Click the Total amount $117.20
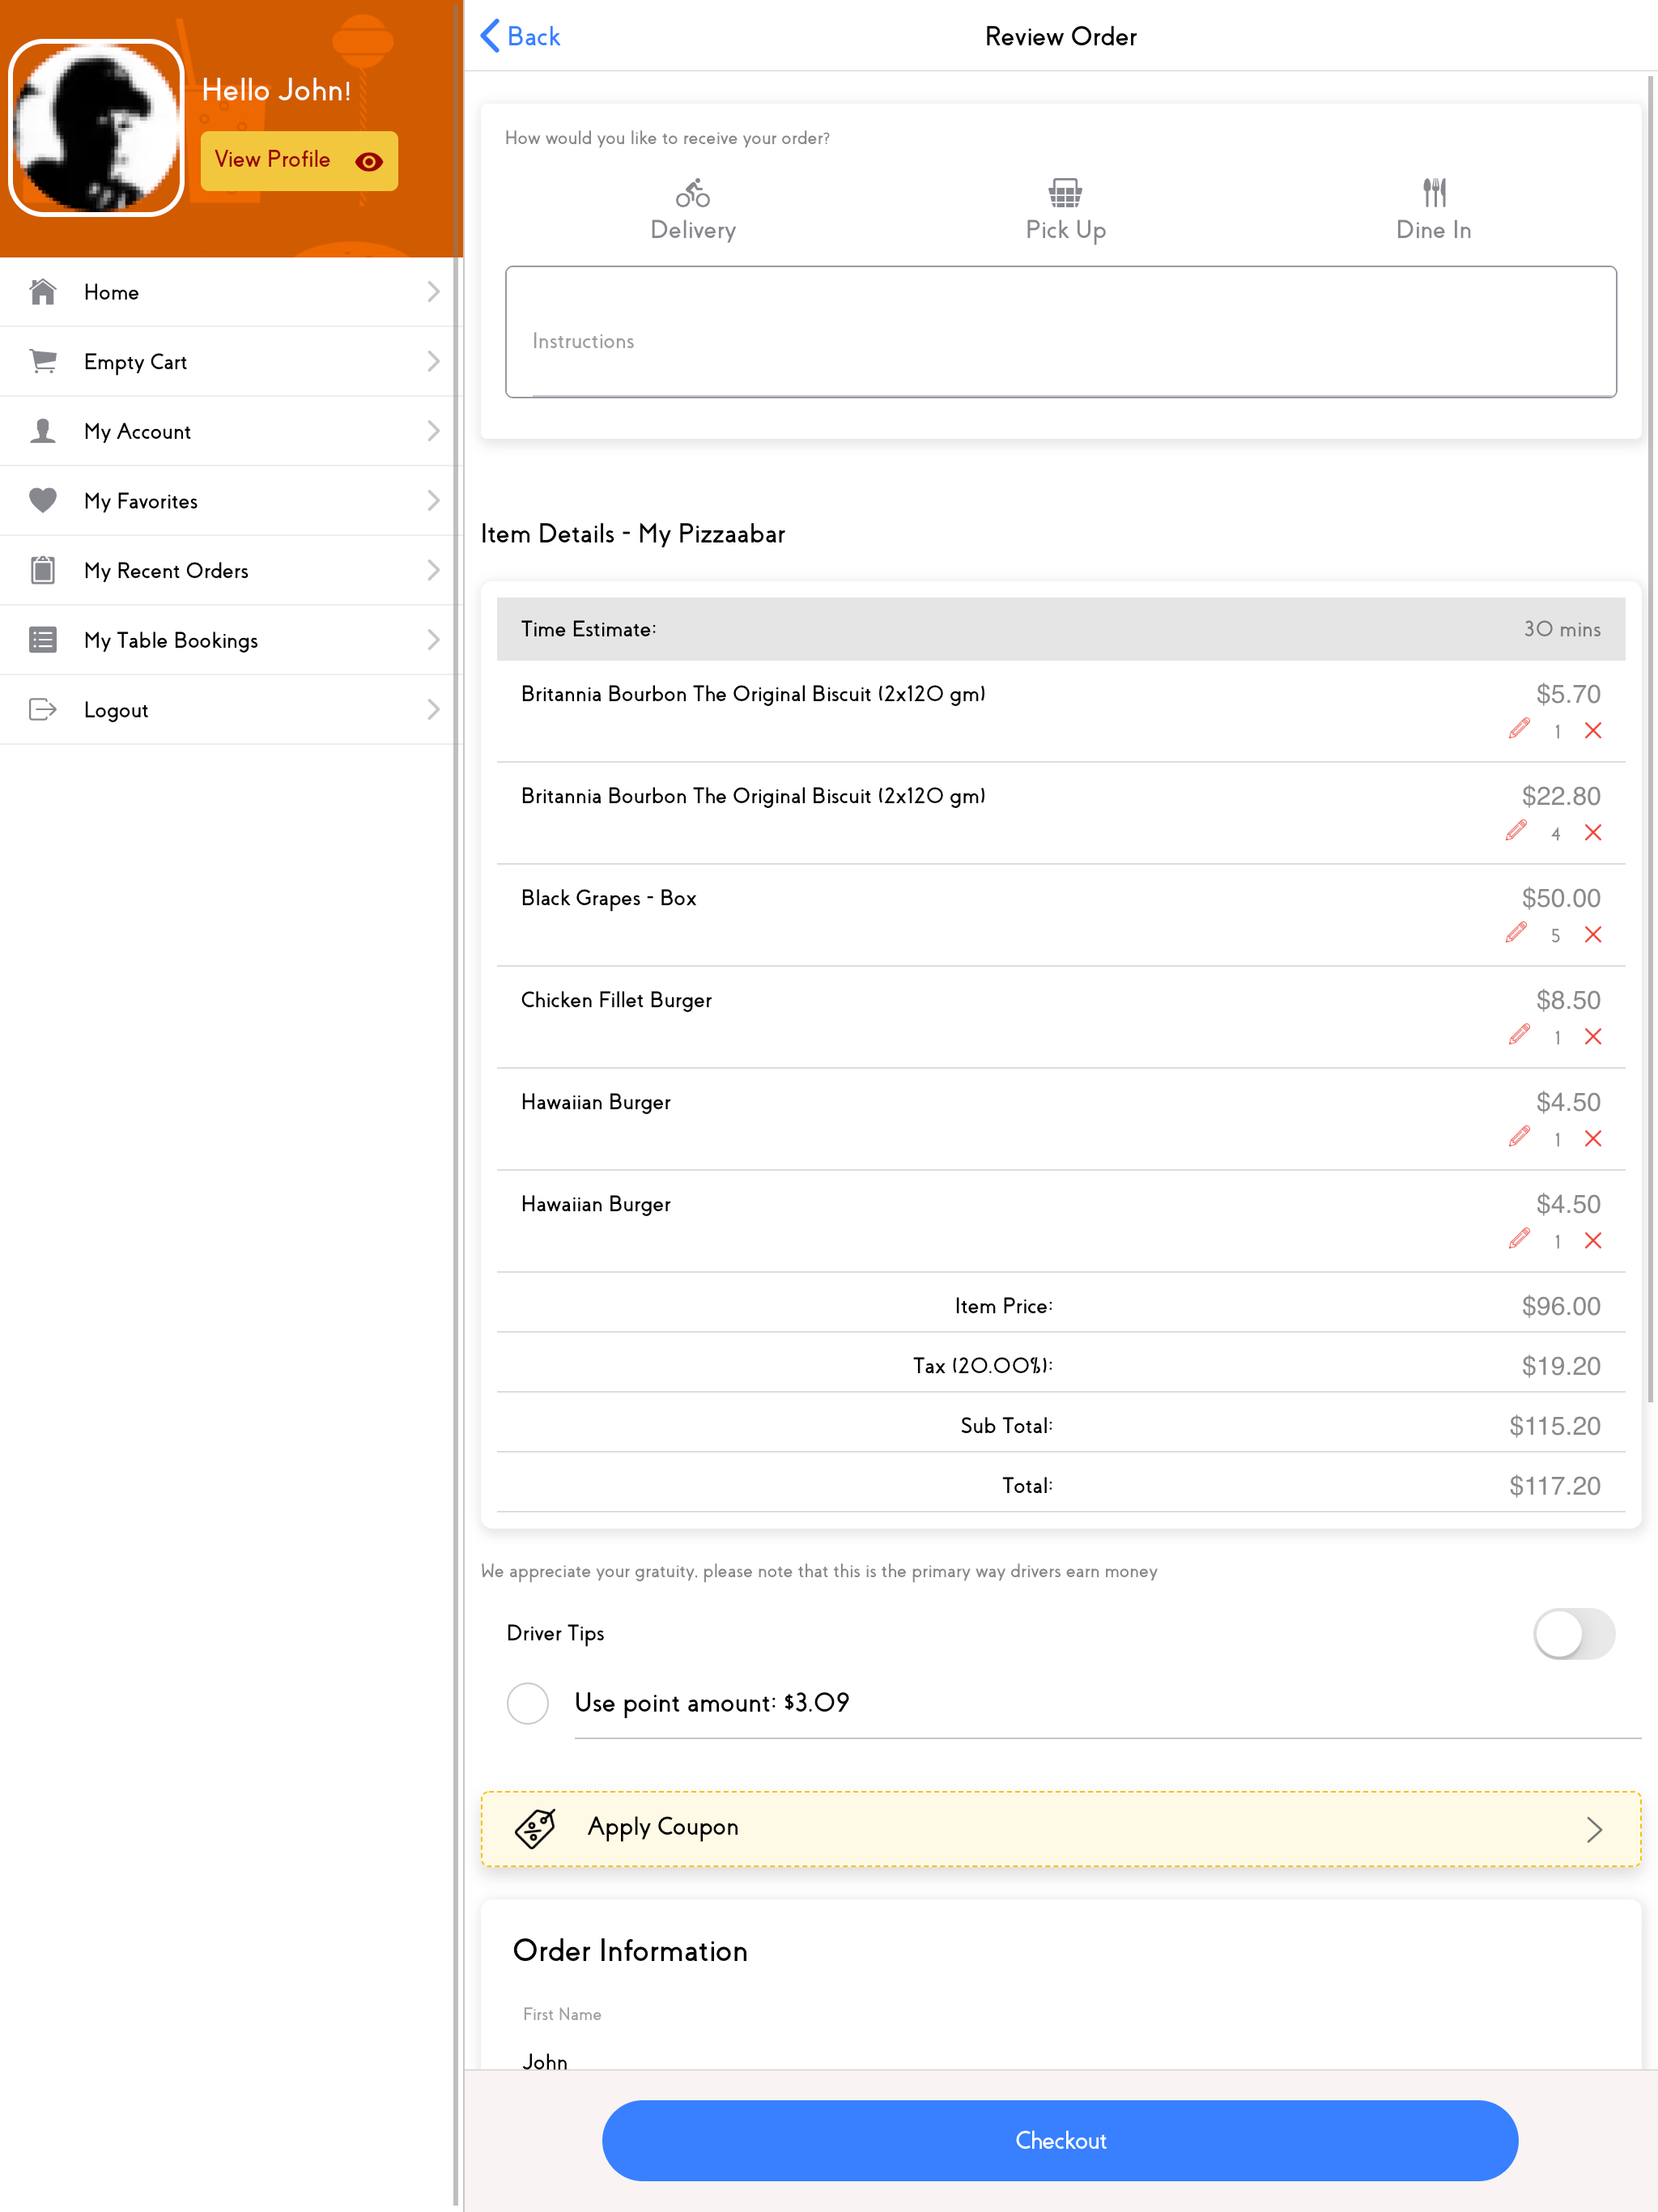1658x2212 pixels. (x=1555, y=1486)
